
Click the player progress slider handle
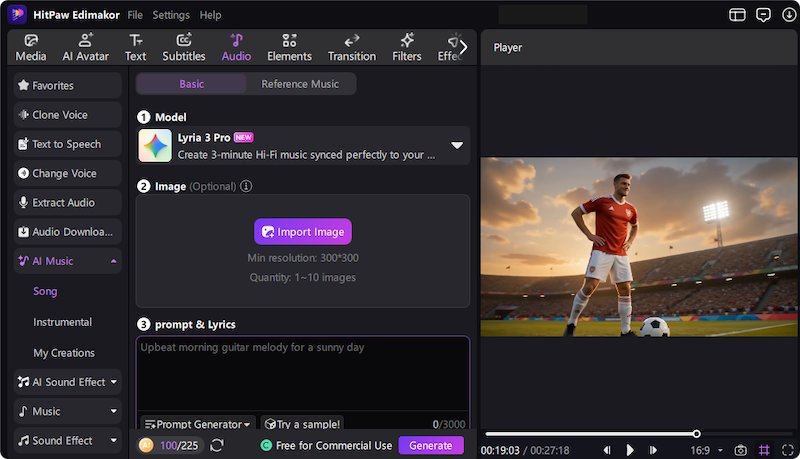[x=696, y=434]
